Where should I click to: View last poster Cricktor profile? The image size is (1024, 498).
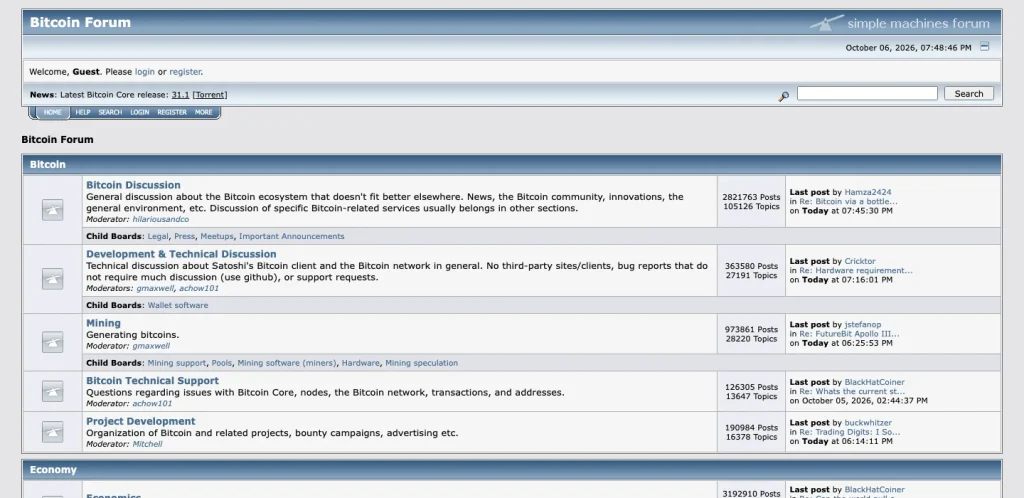coord(859,261)
